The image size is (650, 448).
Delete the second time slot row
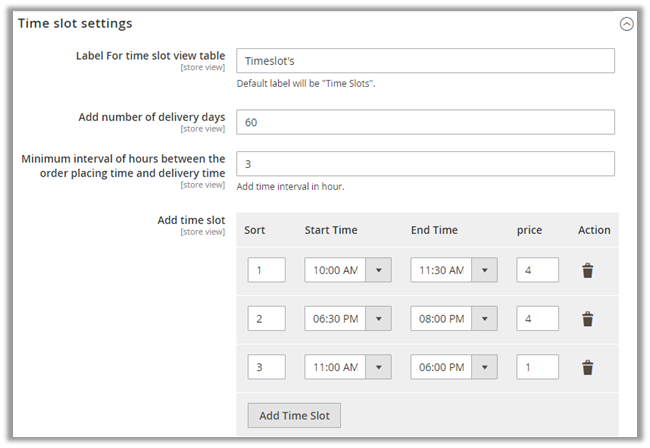coord(588,319)
